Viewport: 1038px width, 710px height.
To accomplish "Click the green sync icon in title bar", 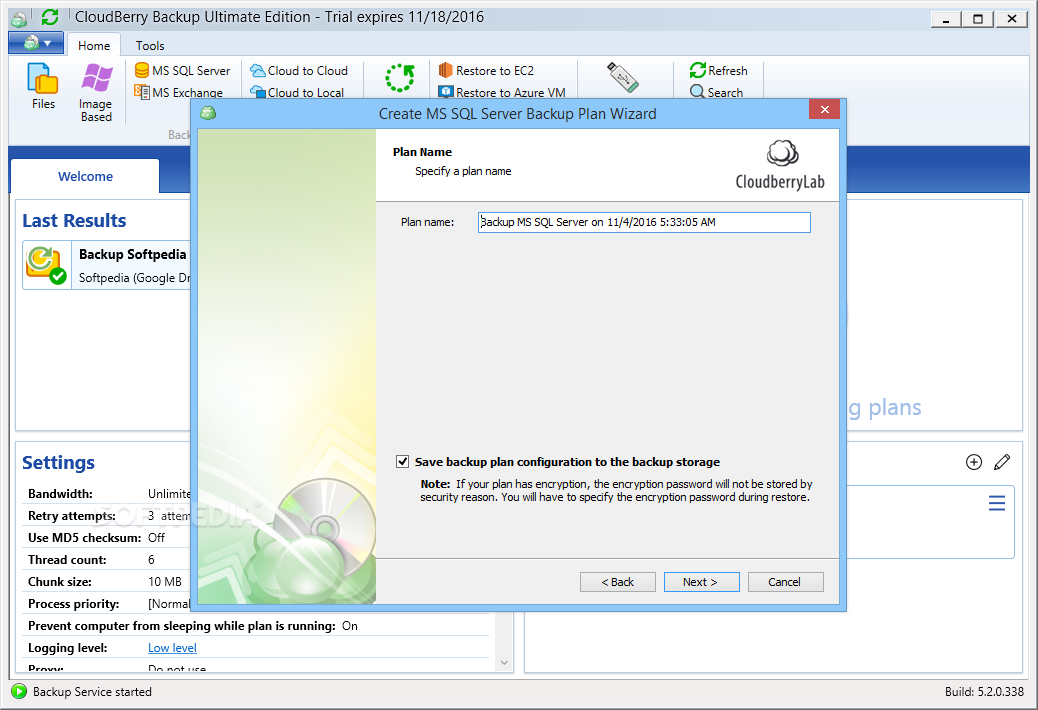I will coord(50,17).
